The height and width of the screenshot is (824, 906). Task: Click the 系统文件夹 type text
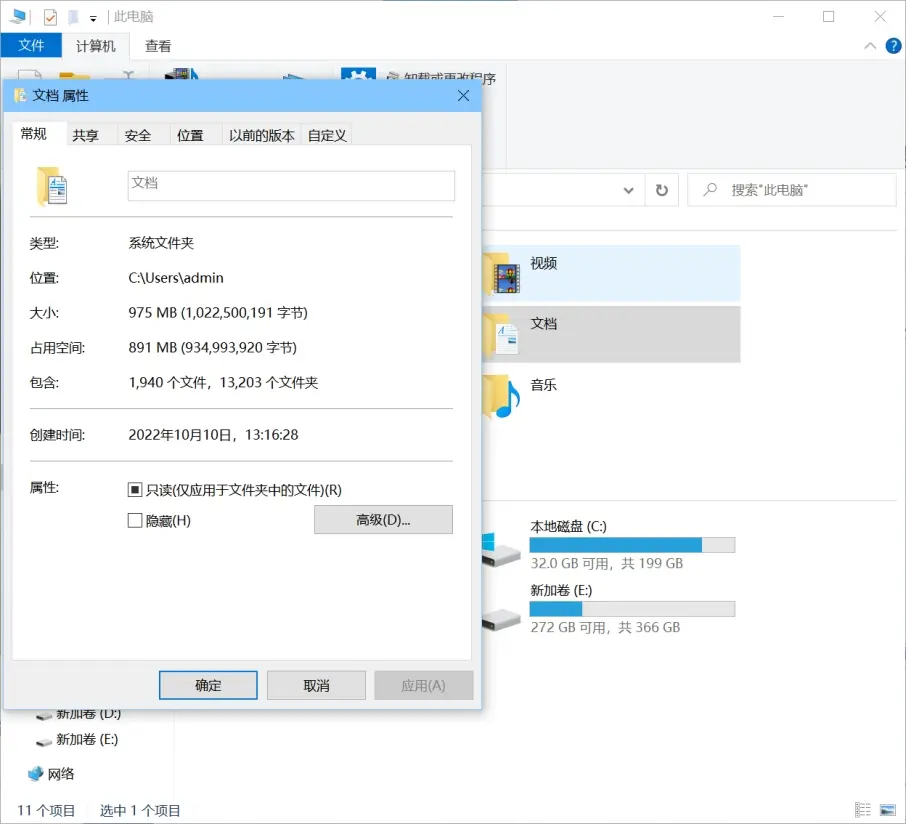(x=161, y=243)
